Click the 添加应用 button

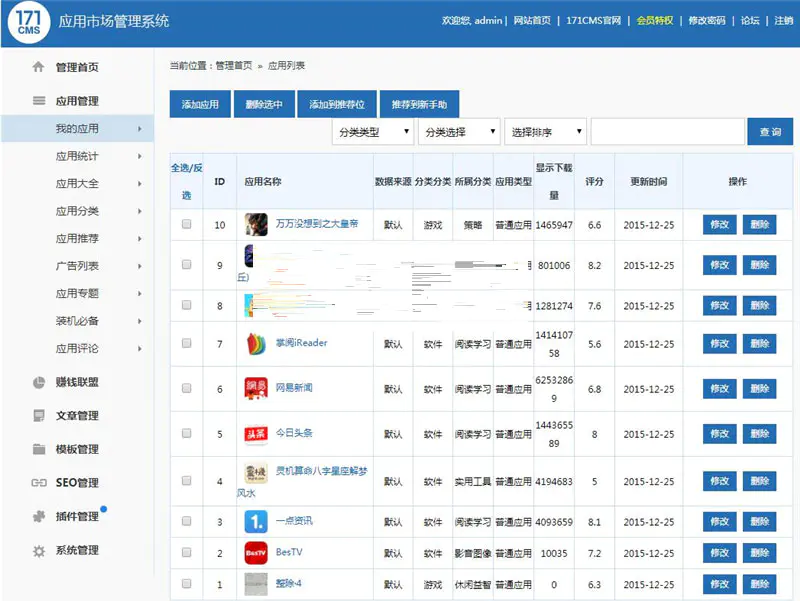(x=198, y=103)
